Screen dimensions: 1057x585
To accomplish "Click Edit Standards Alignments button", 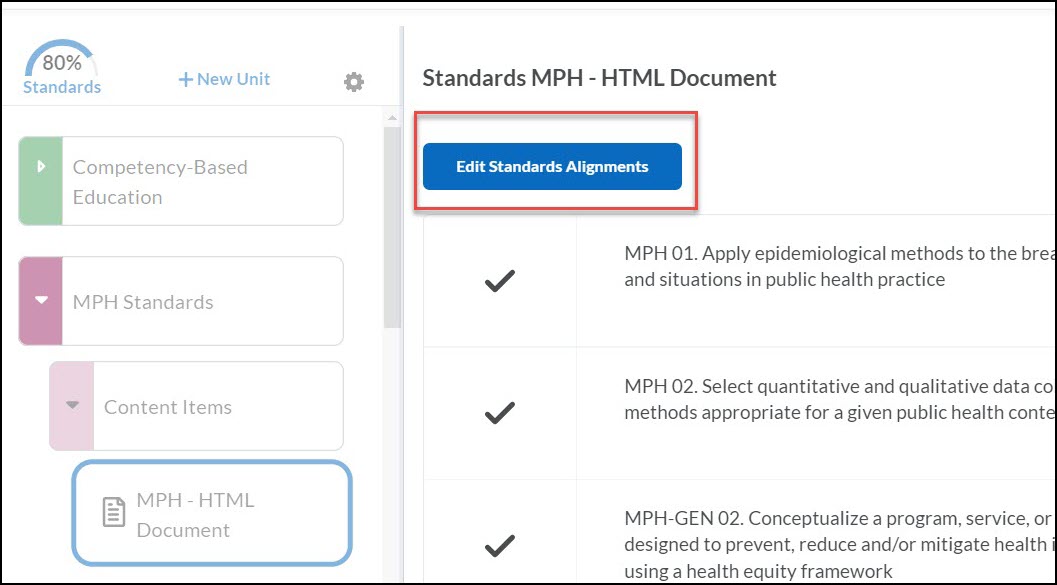I will pyautogui.click(x=552, y=166).
